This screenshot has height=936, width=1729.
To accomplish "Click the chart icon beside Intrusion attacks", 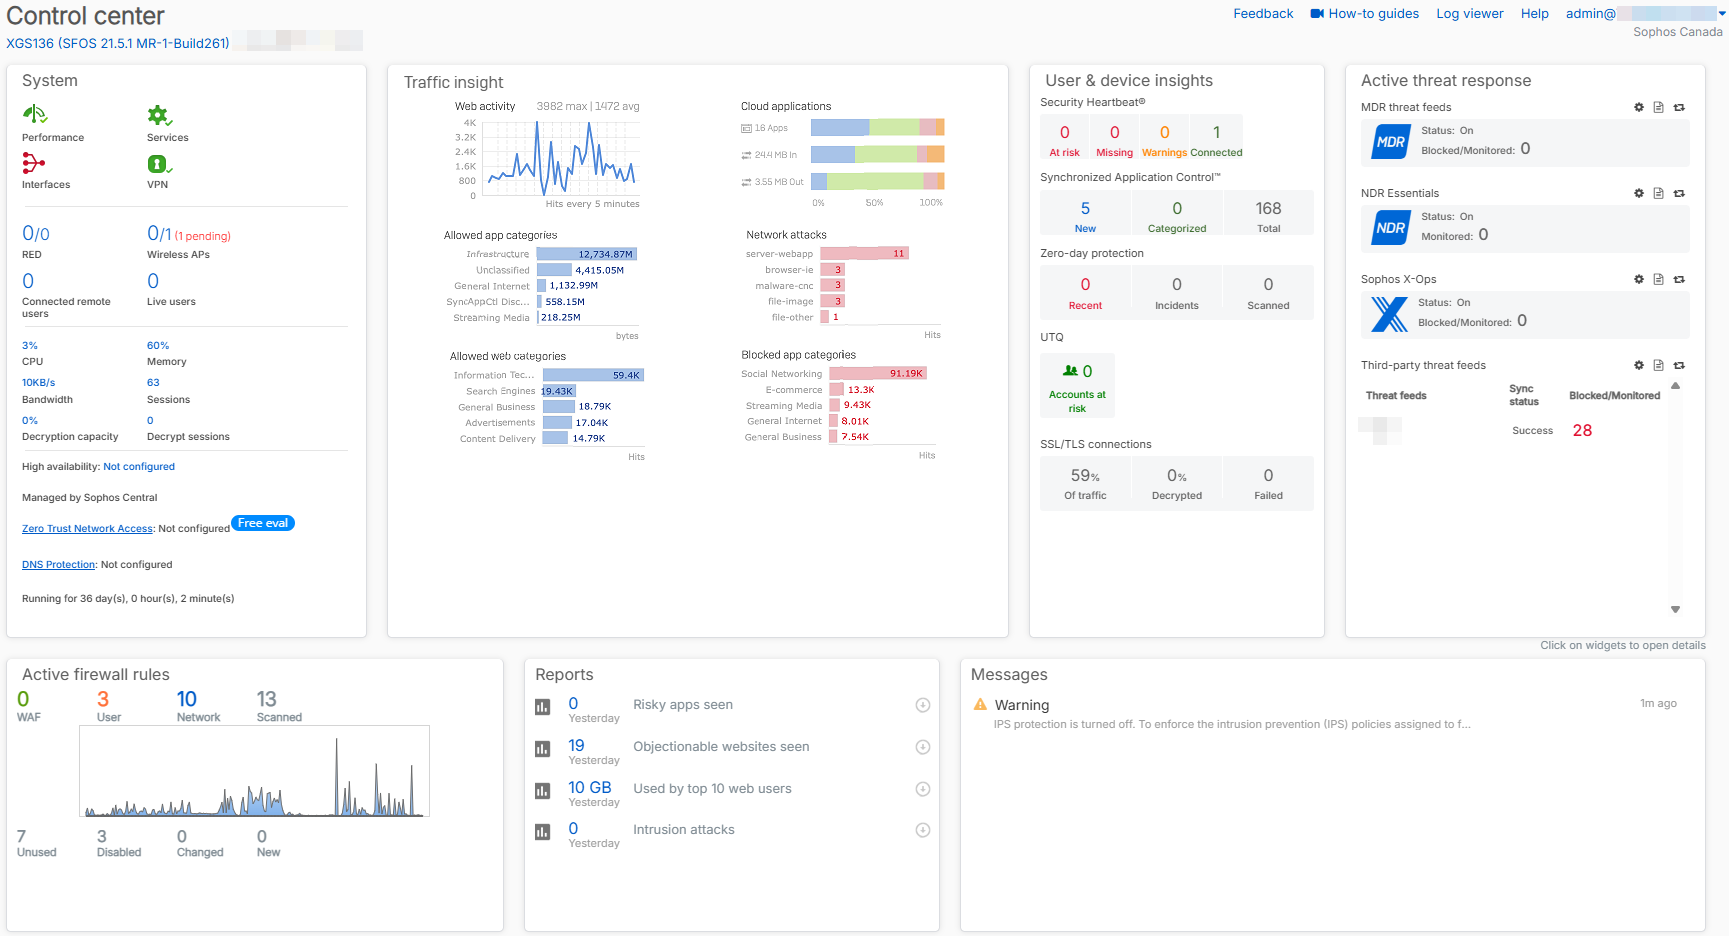I will (x=543, y=831).
